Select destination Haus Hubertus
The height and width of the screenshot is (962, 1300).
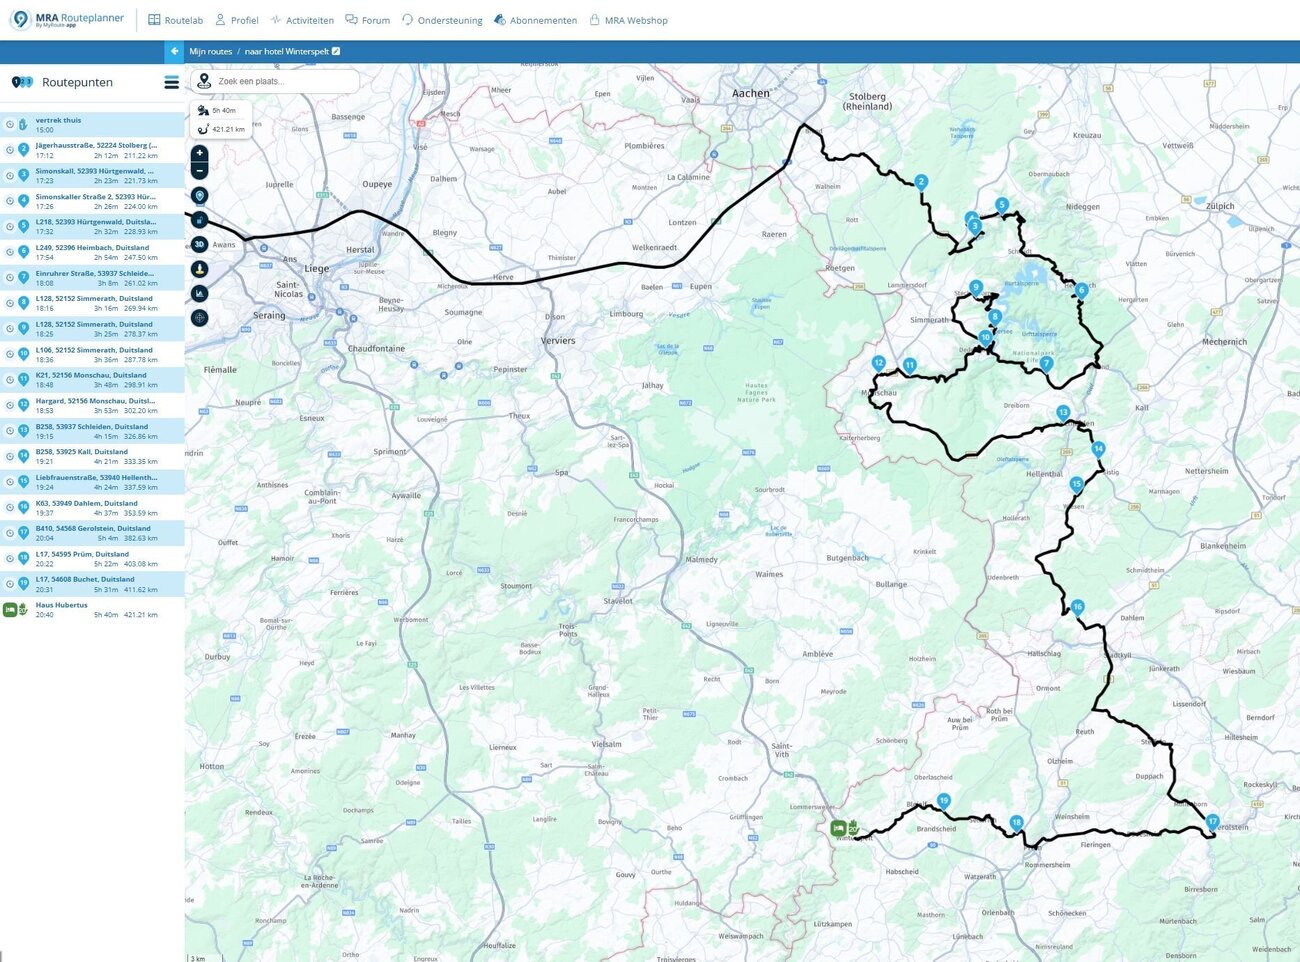pyautogui.click(x=92, y=609)
